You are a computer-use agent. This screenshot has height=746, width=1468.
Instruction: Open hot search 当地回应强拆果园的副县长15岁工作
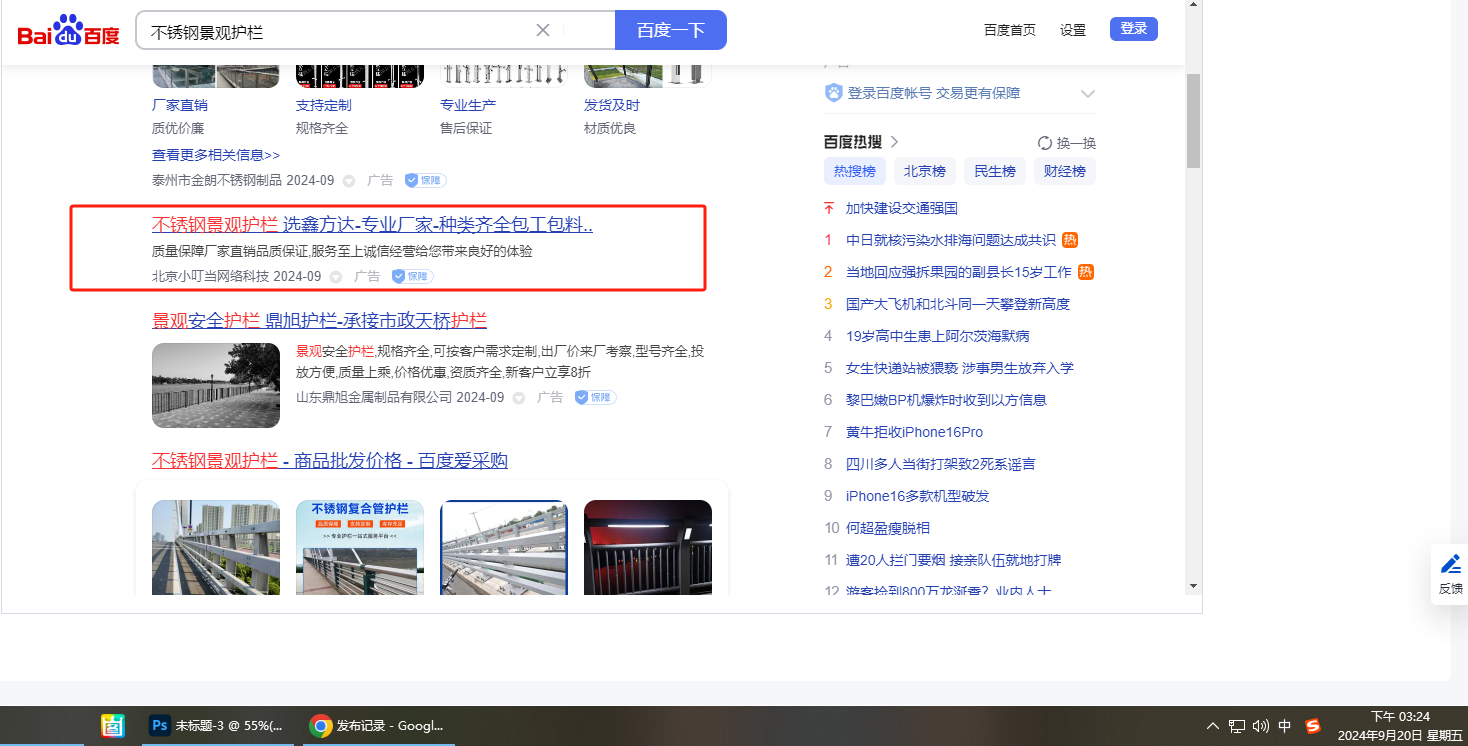click(x=959, y=272)
